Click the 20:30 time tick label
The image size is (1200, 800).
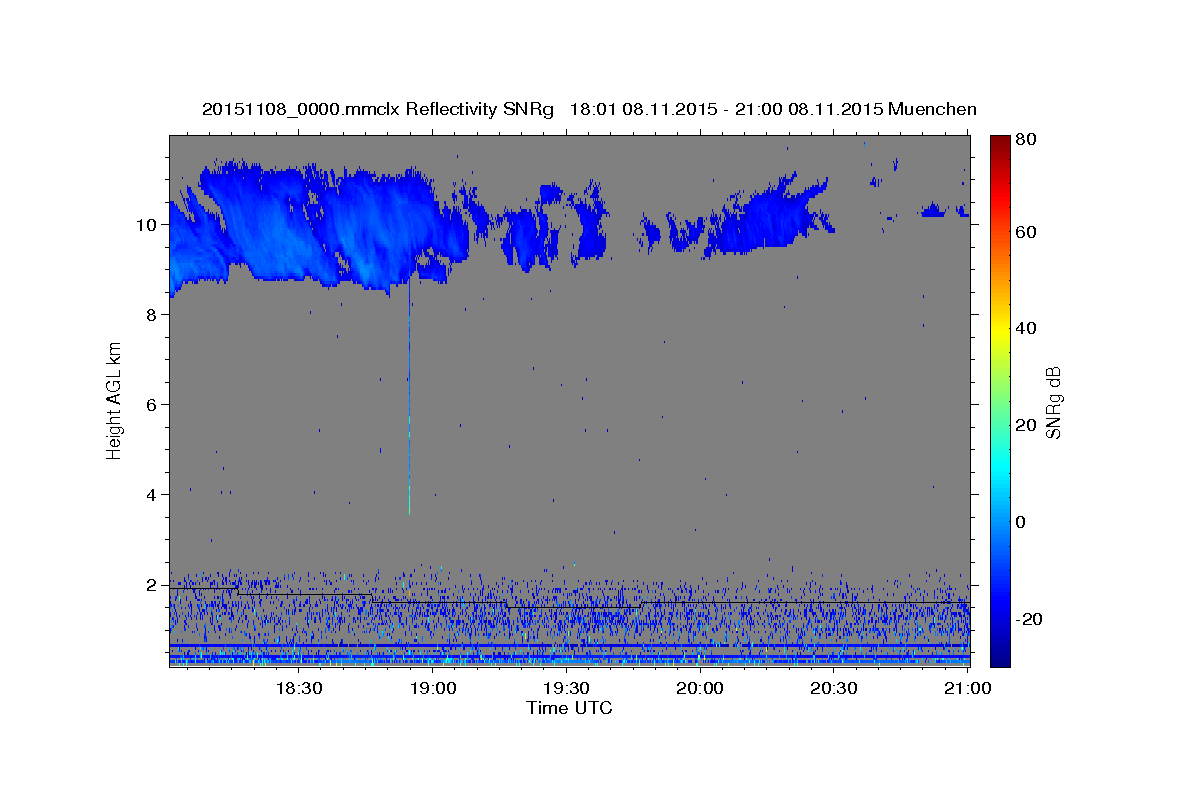point(834,689)
